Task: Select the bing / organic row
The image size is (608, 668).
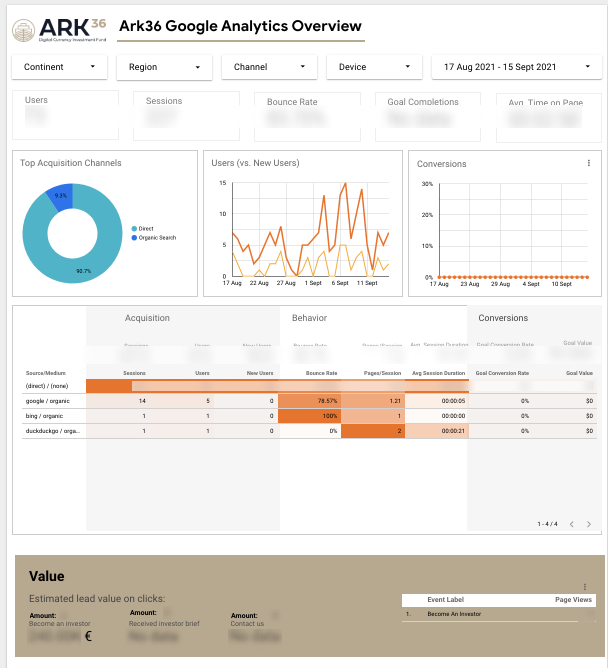Action: tap(309, 416)
